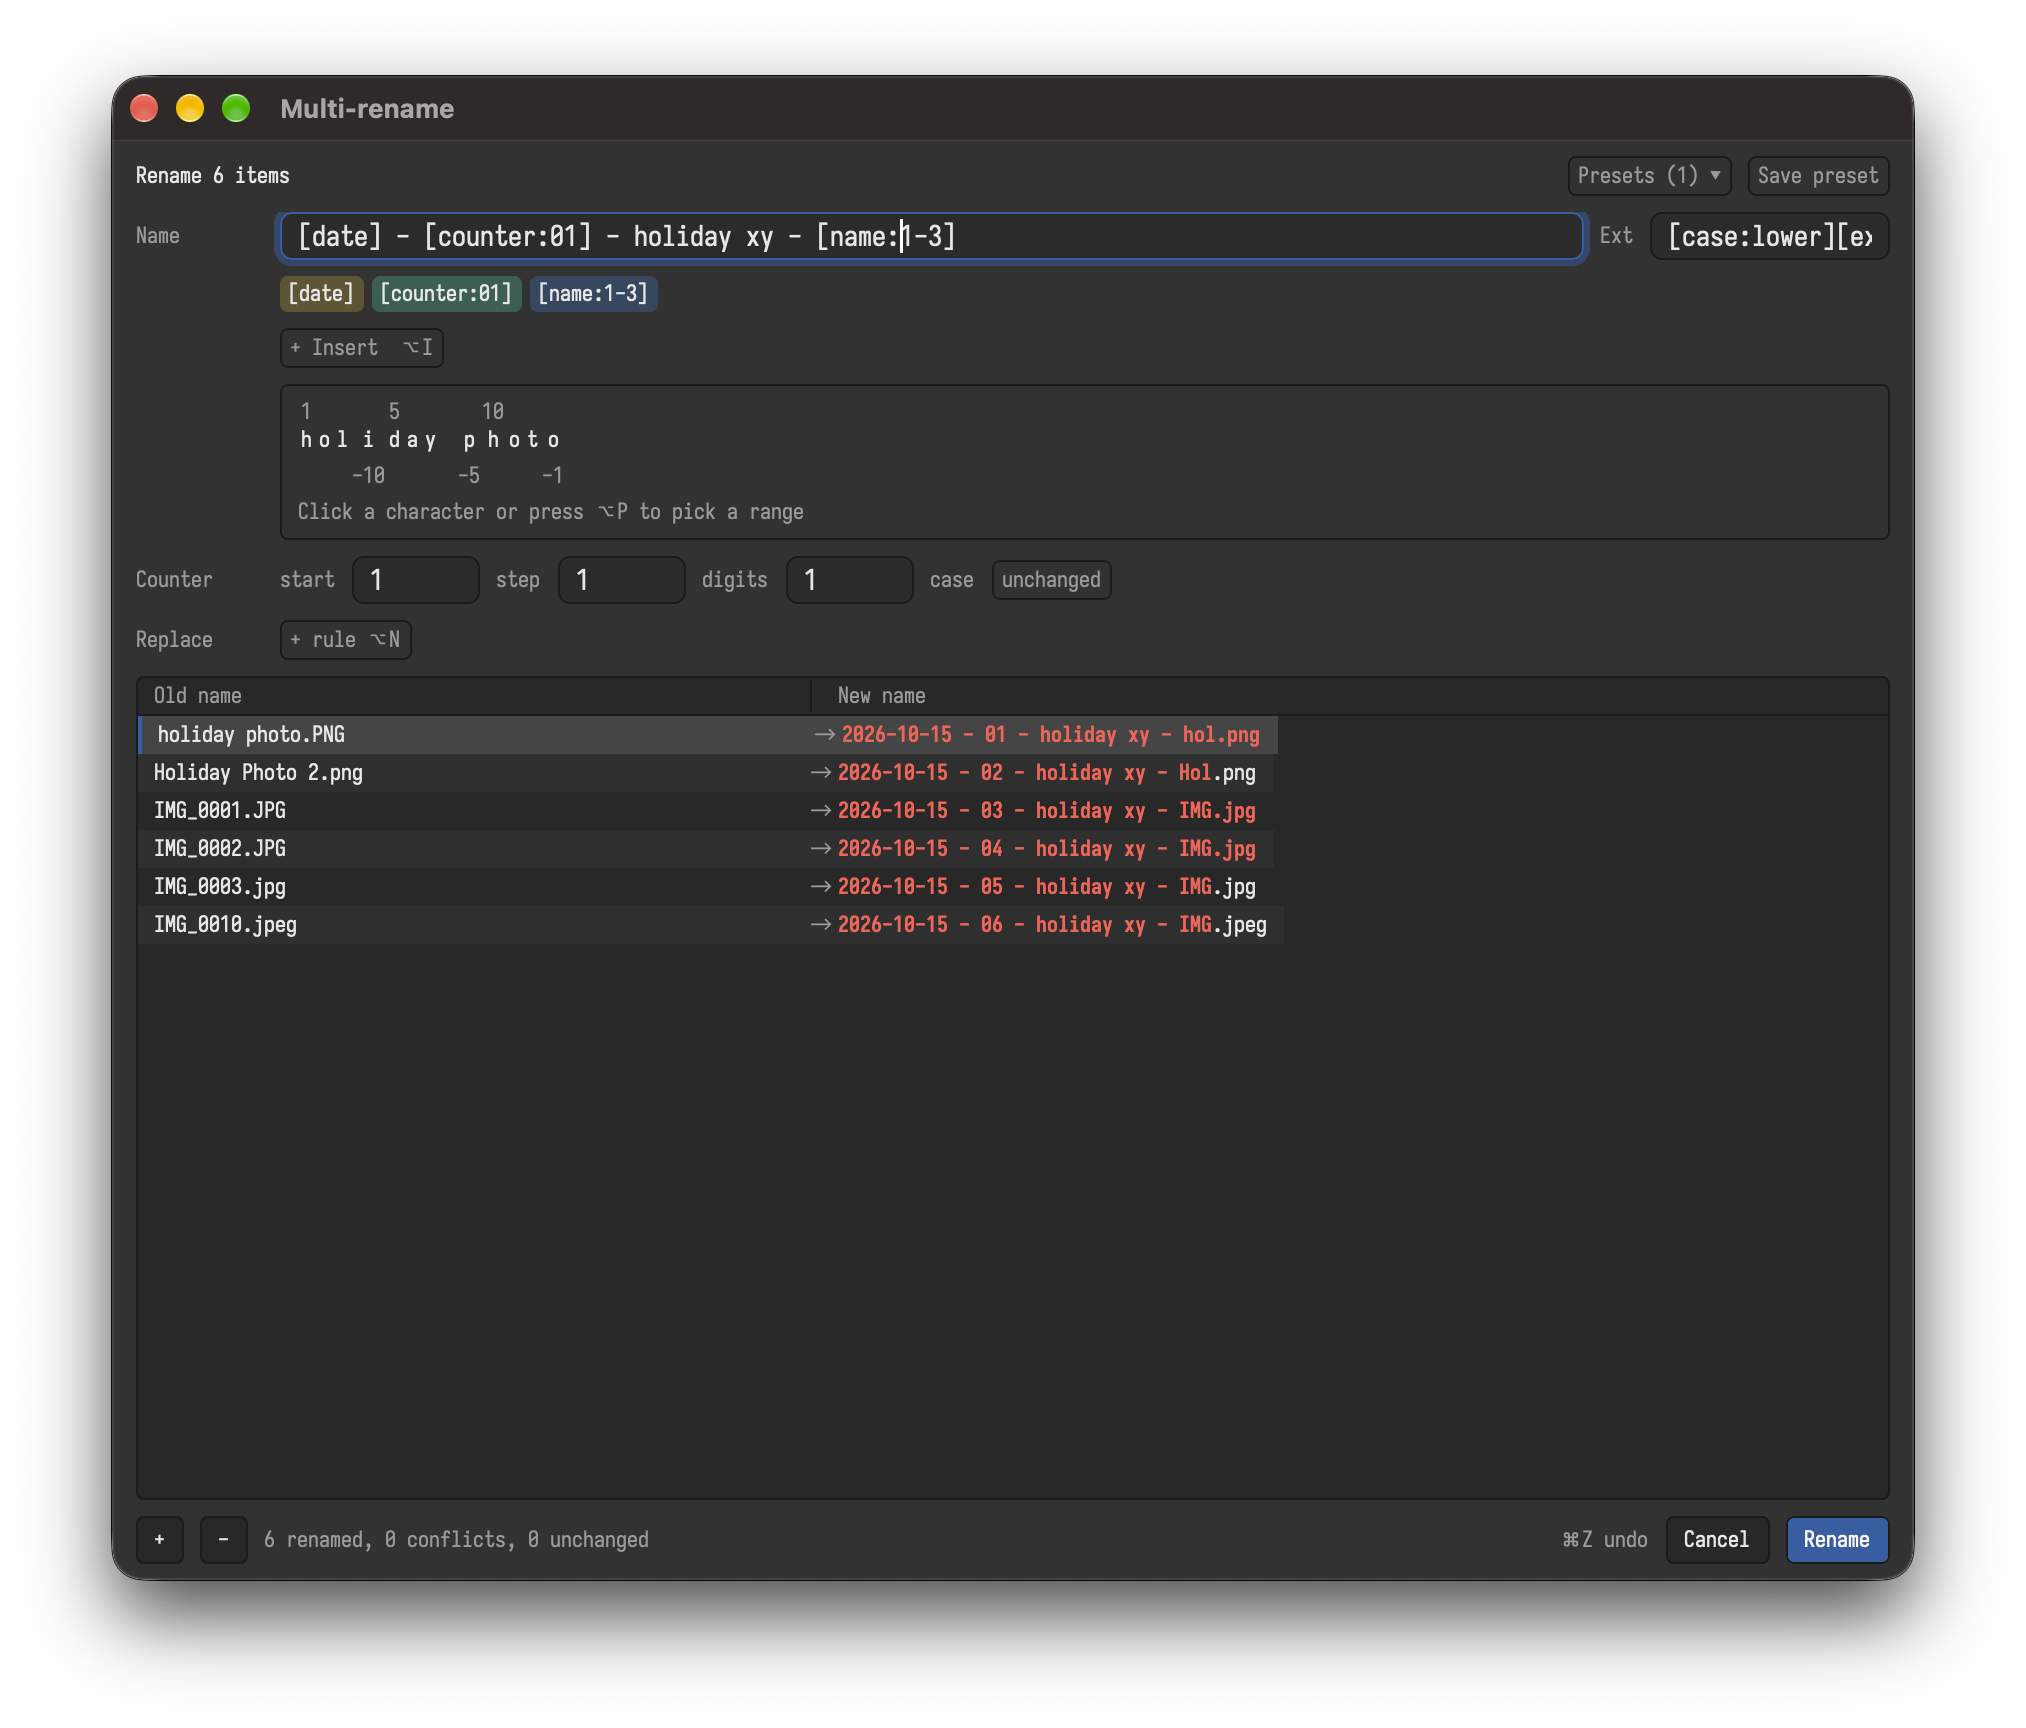
Task: Click the + Insert button
Action: [361, 348]
